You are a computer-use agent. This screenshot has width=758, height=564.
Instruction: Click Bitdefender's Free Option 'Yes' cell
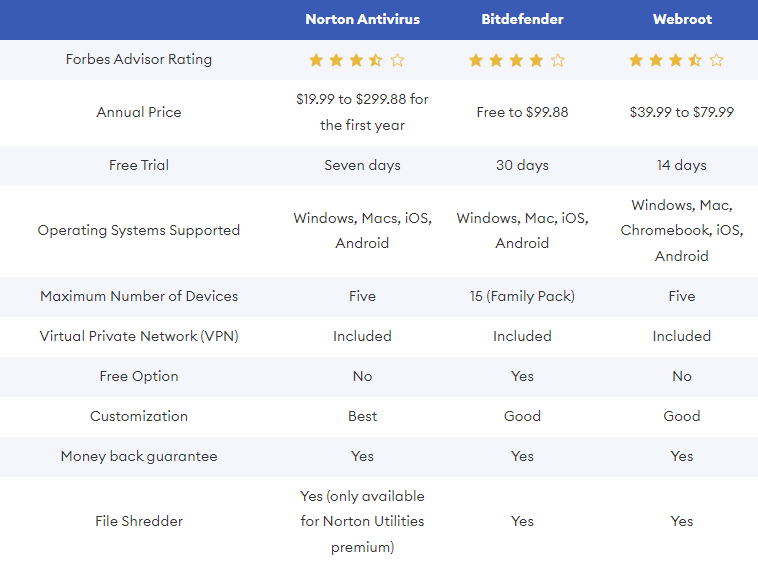click(522, 376)
